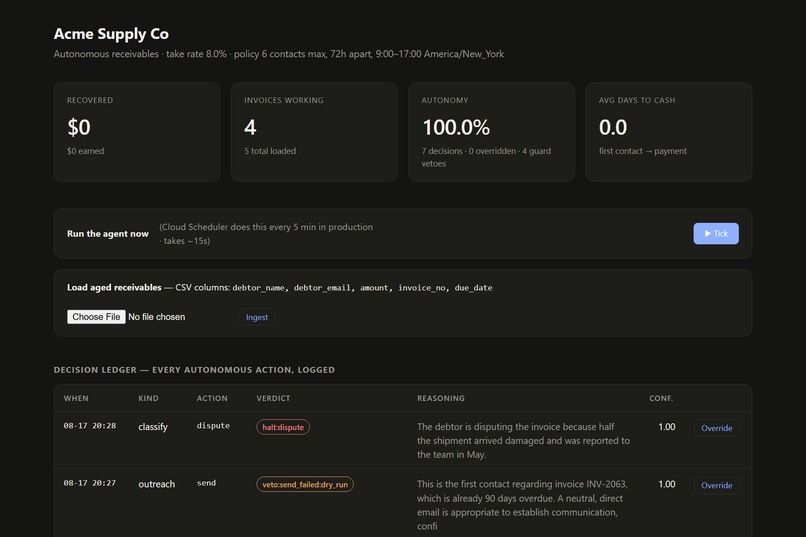
Task: Click the Autonomy 100.0% value
Action: tap(456, 127)
